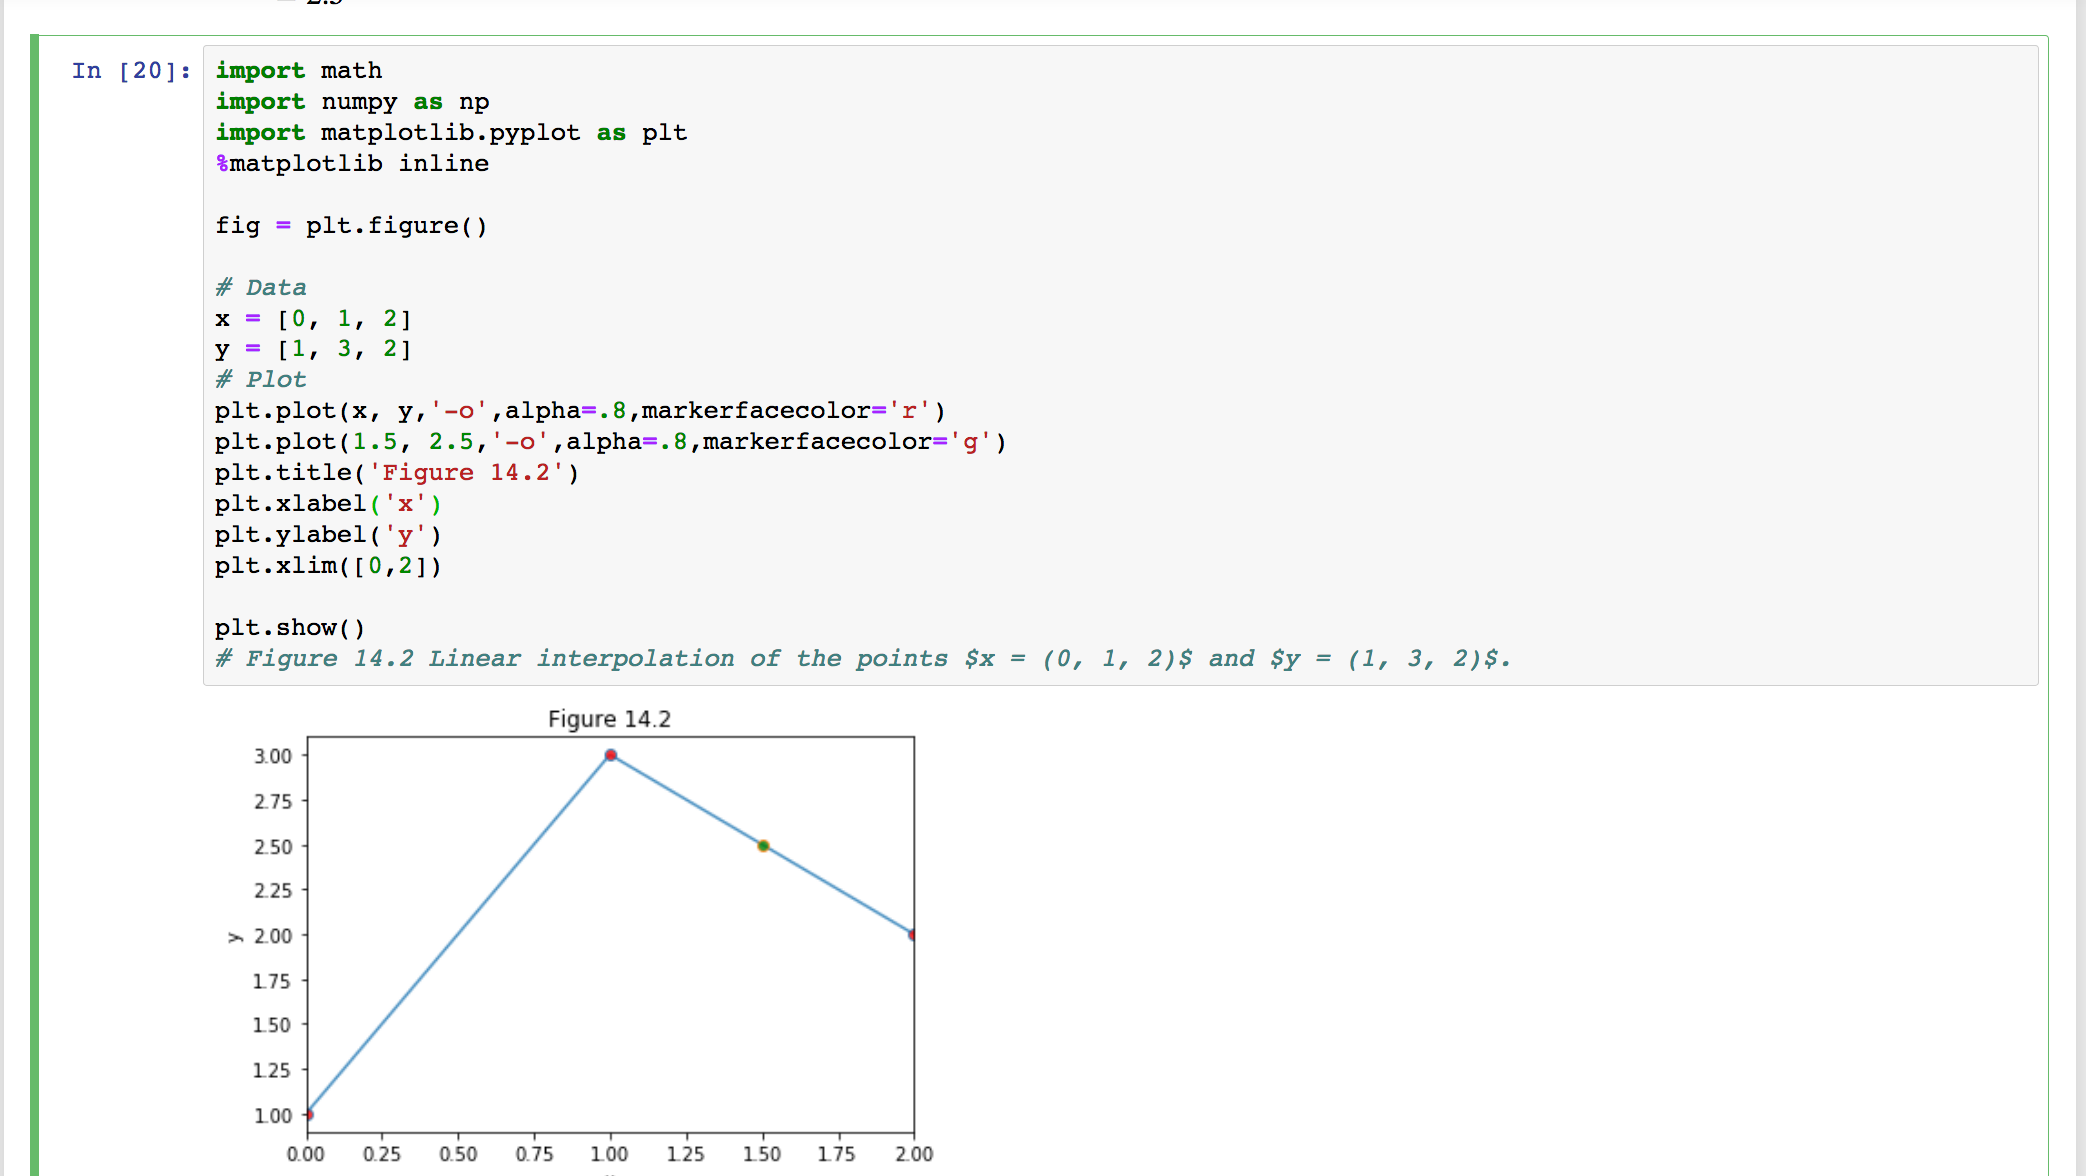The height and width of the screenshot is (1176, 2086).
Task: Click the Figure 14.2 plot title
Action: 610,718
